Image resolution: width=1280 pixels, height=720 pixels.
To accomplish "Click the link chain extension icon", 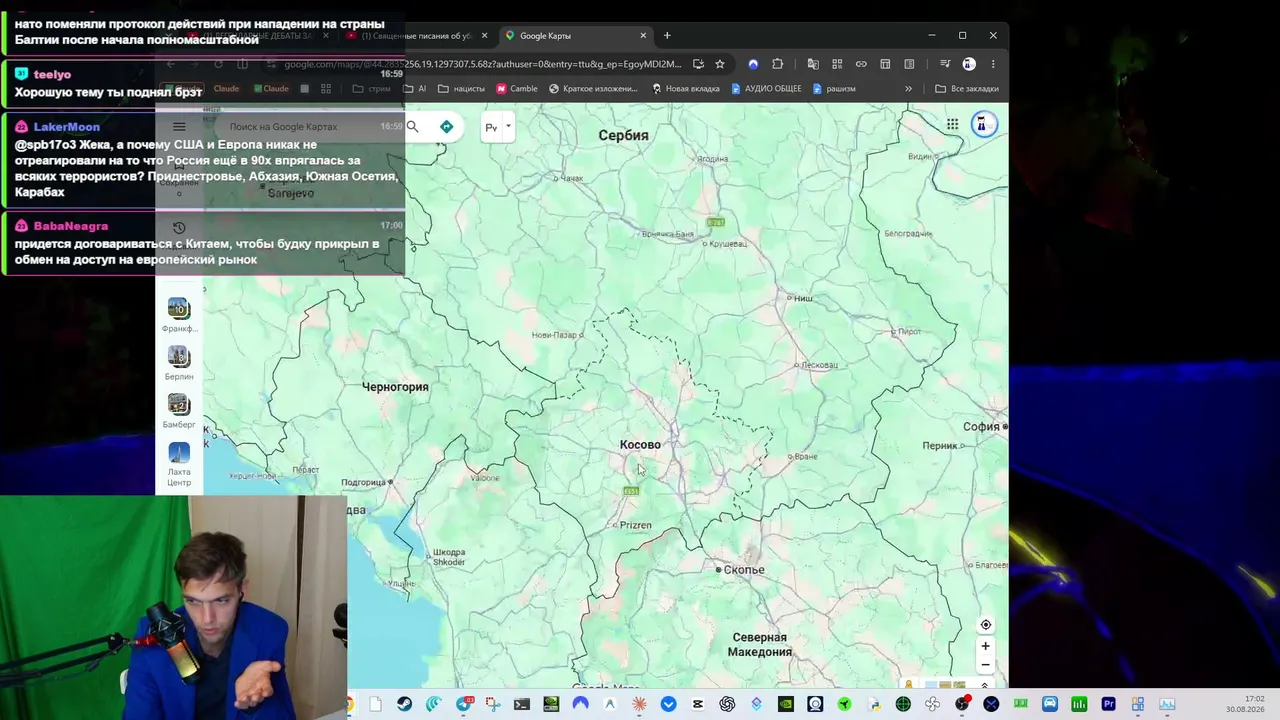I will (861, 64).
